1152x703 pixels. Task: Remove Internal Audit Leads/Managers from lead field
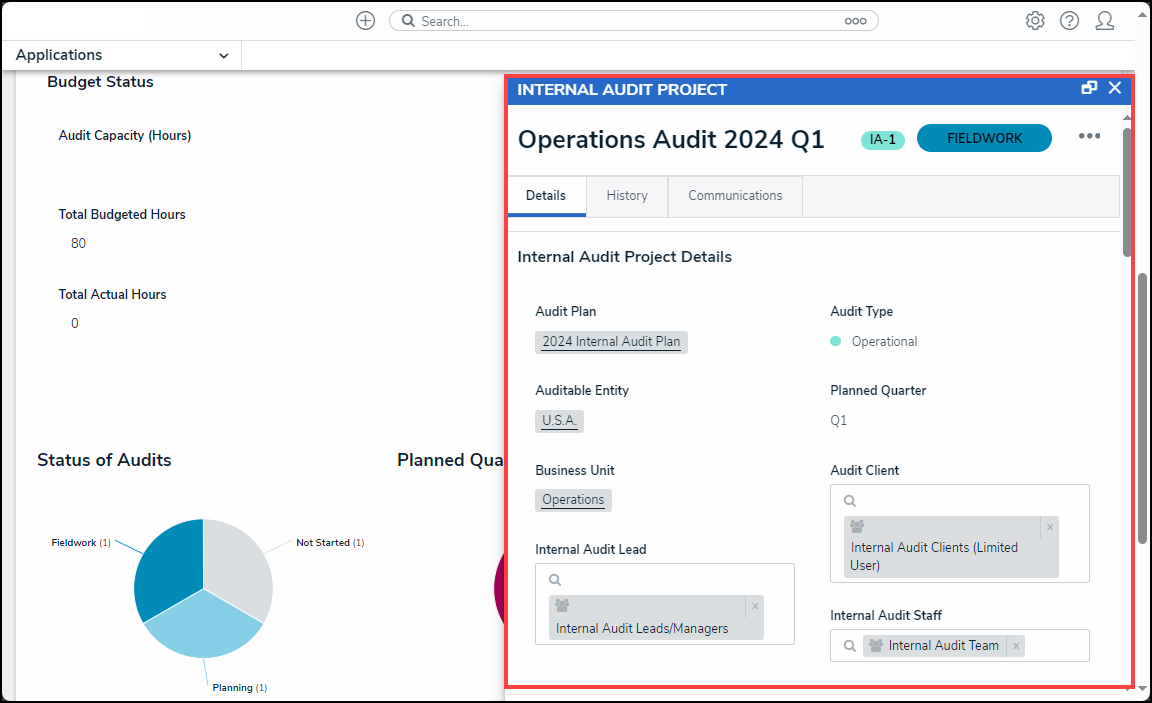coord(755,606)
